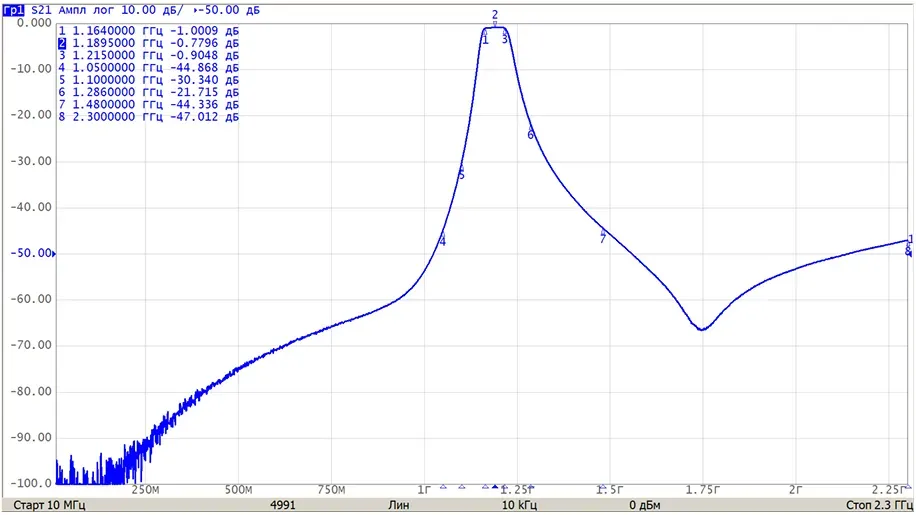Click the -20.00 Y-axis label

pos(32,115)
